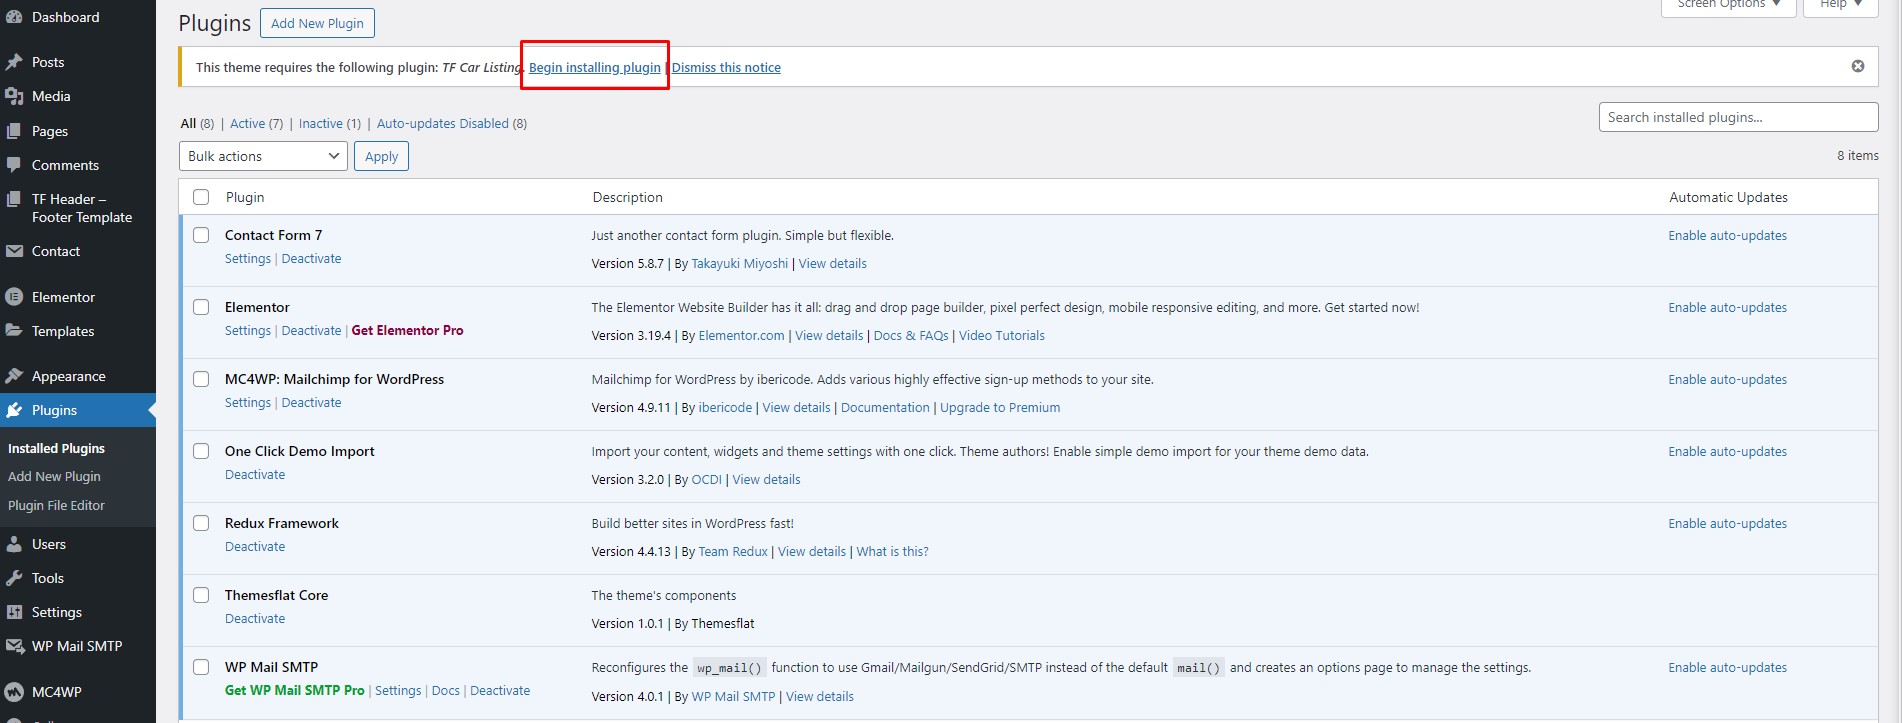Click the Comments bubble icon
The height and width of the screenshot is (723, 1902).
(x=14, y=165)
